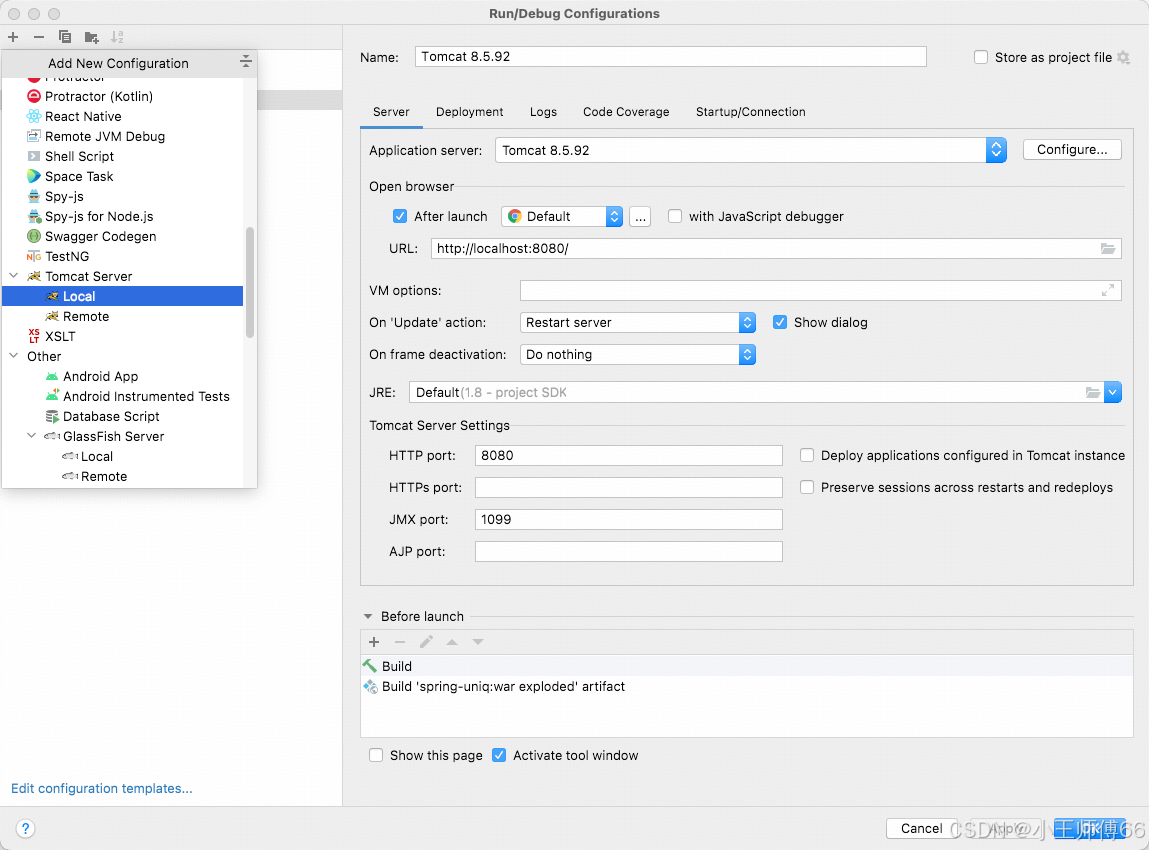This screenshot has width=1149, height=850.
Task: Click the Save to folder icon
Action: click(92, 37)
